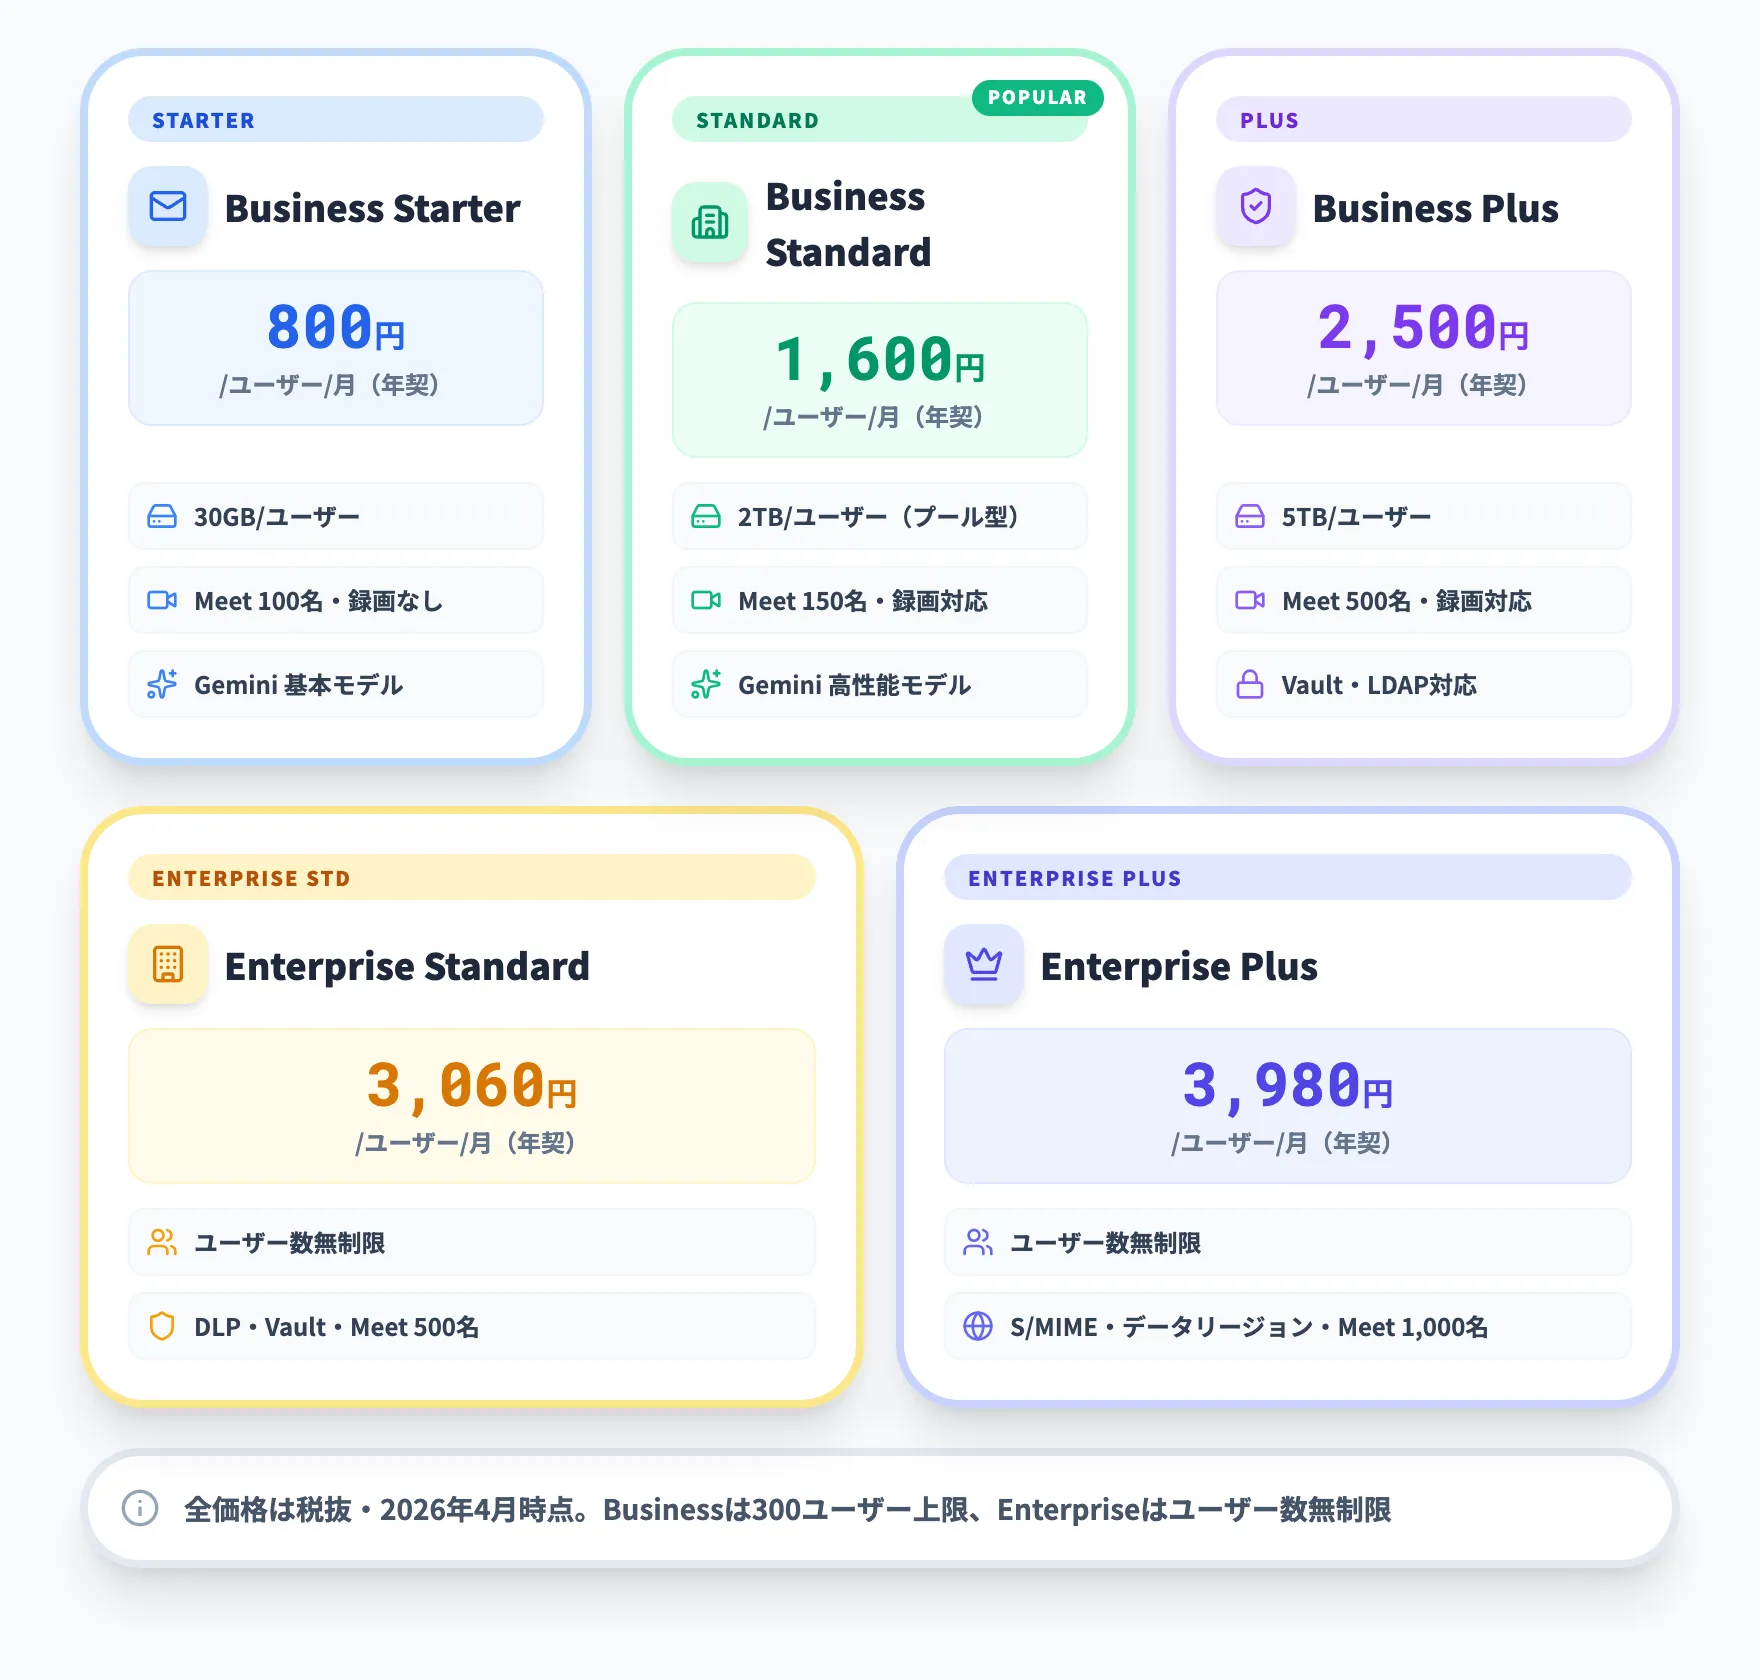The height and width of the screenshot is (1680, 1760).
Task: Click the storage drive icon next to 2TB/ユーザー
Action: click(706, 517)
